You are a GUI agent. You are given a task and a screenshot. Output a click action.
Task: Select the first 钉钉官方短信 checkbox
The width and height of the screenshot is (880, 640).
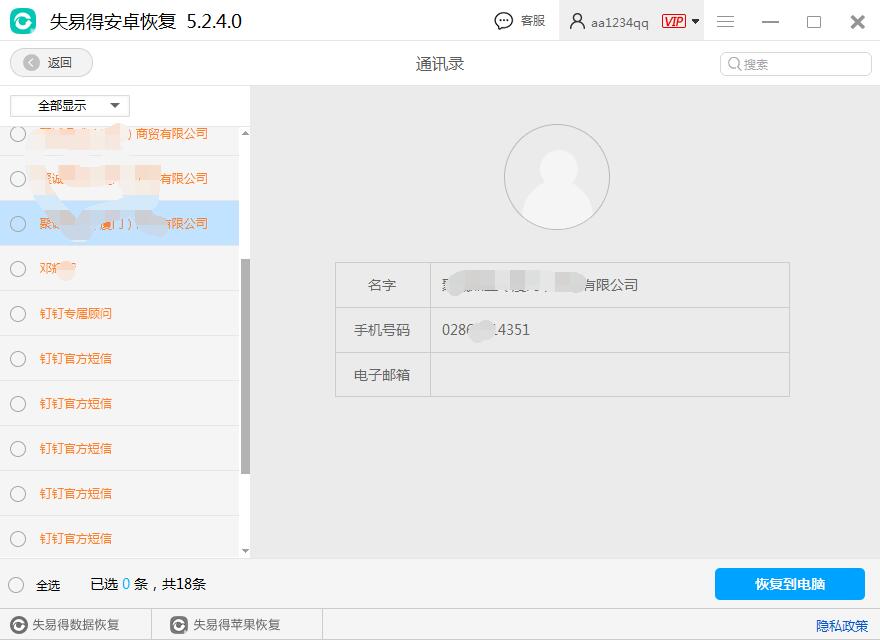[17, 358]
